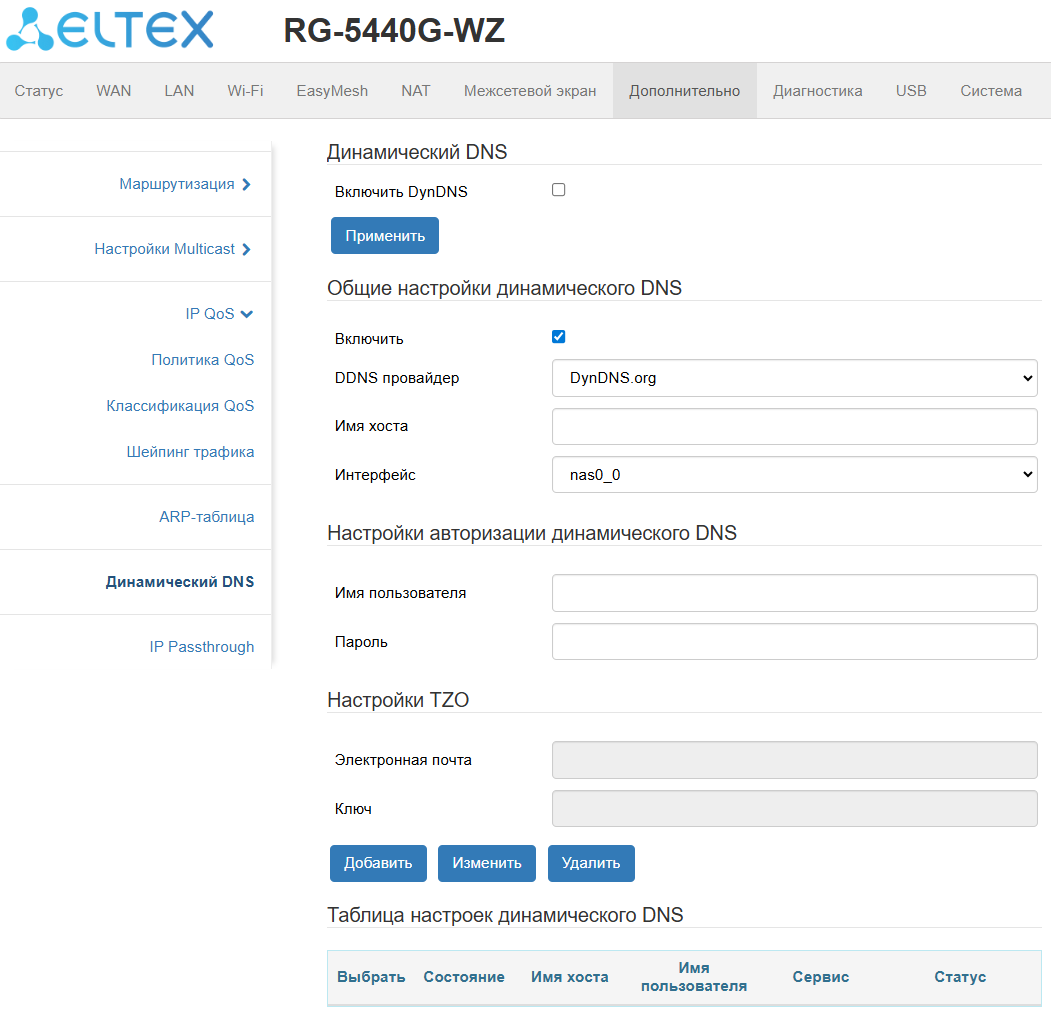Viewport: 1051px width, 1015px height.
Task: Click the Статус column header in table
Action: click(x=960, y=977)
